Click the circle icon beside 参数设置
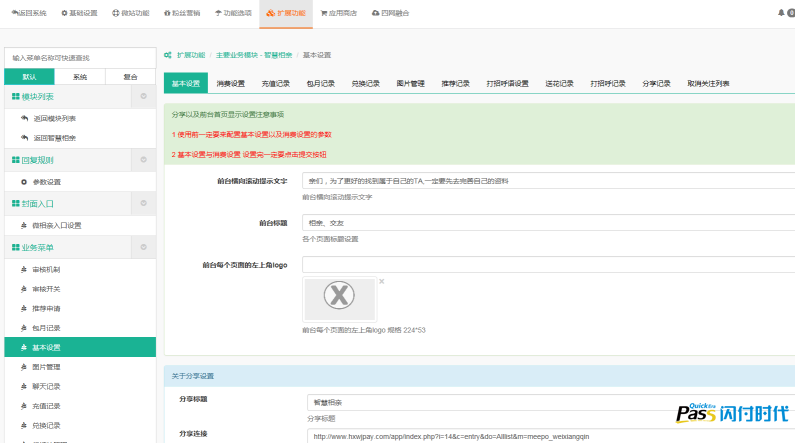The height and width of the screenshot is (443, 795). 24,181
